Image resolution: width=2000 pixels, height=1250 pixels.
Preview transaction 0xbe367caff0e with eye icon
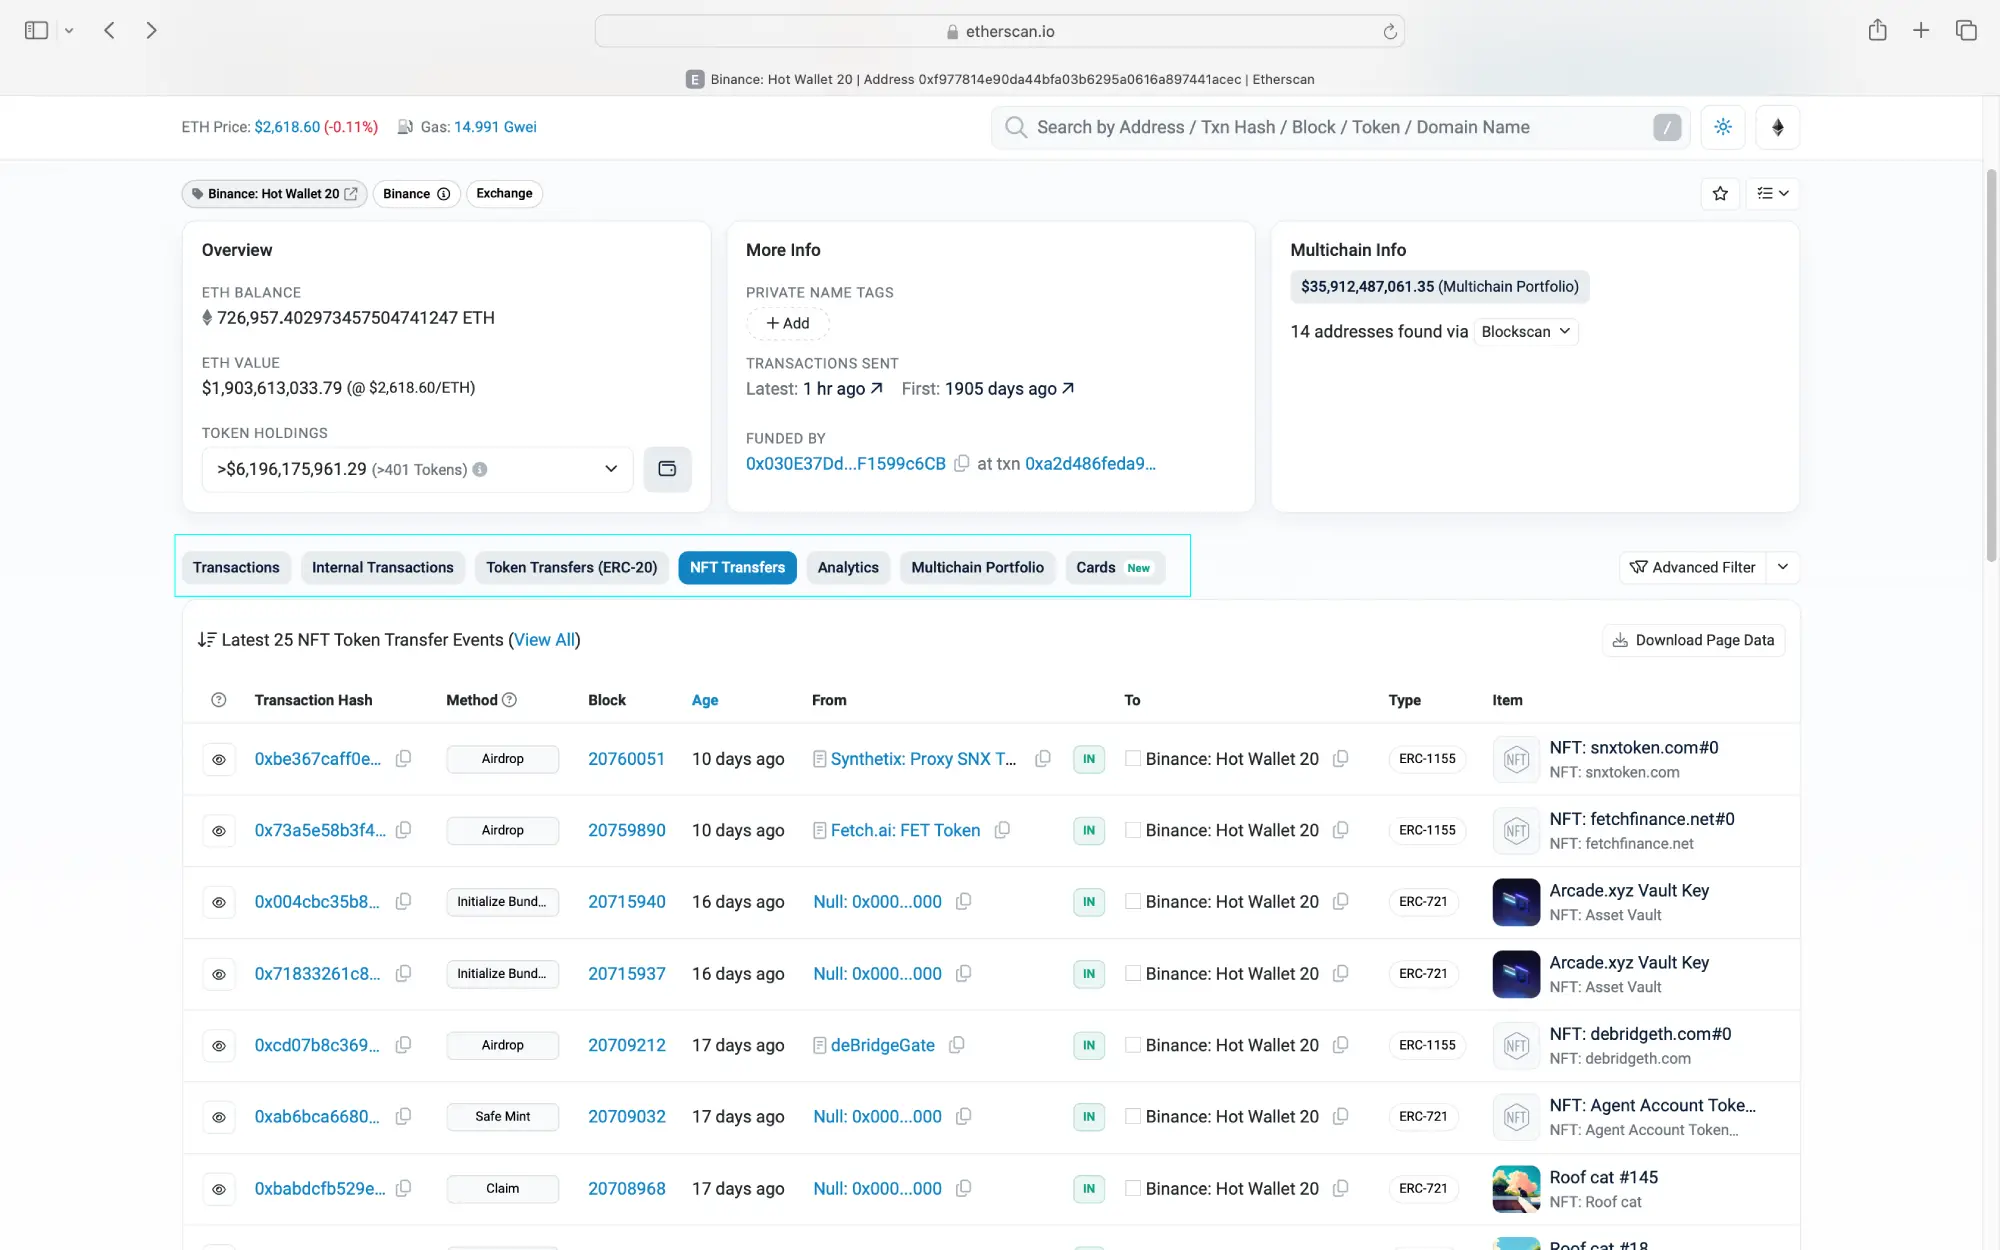point(219,759)
